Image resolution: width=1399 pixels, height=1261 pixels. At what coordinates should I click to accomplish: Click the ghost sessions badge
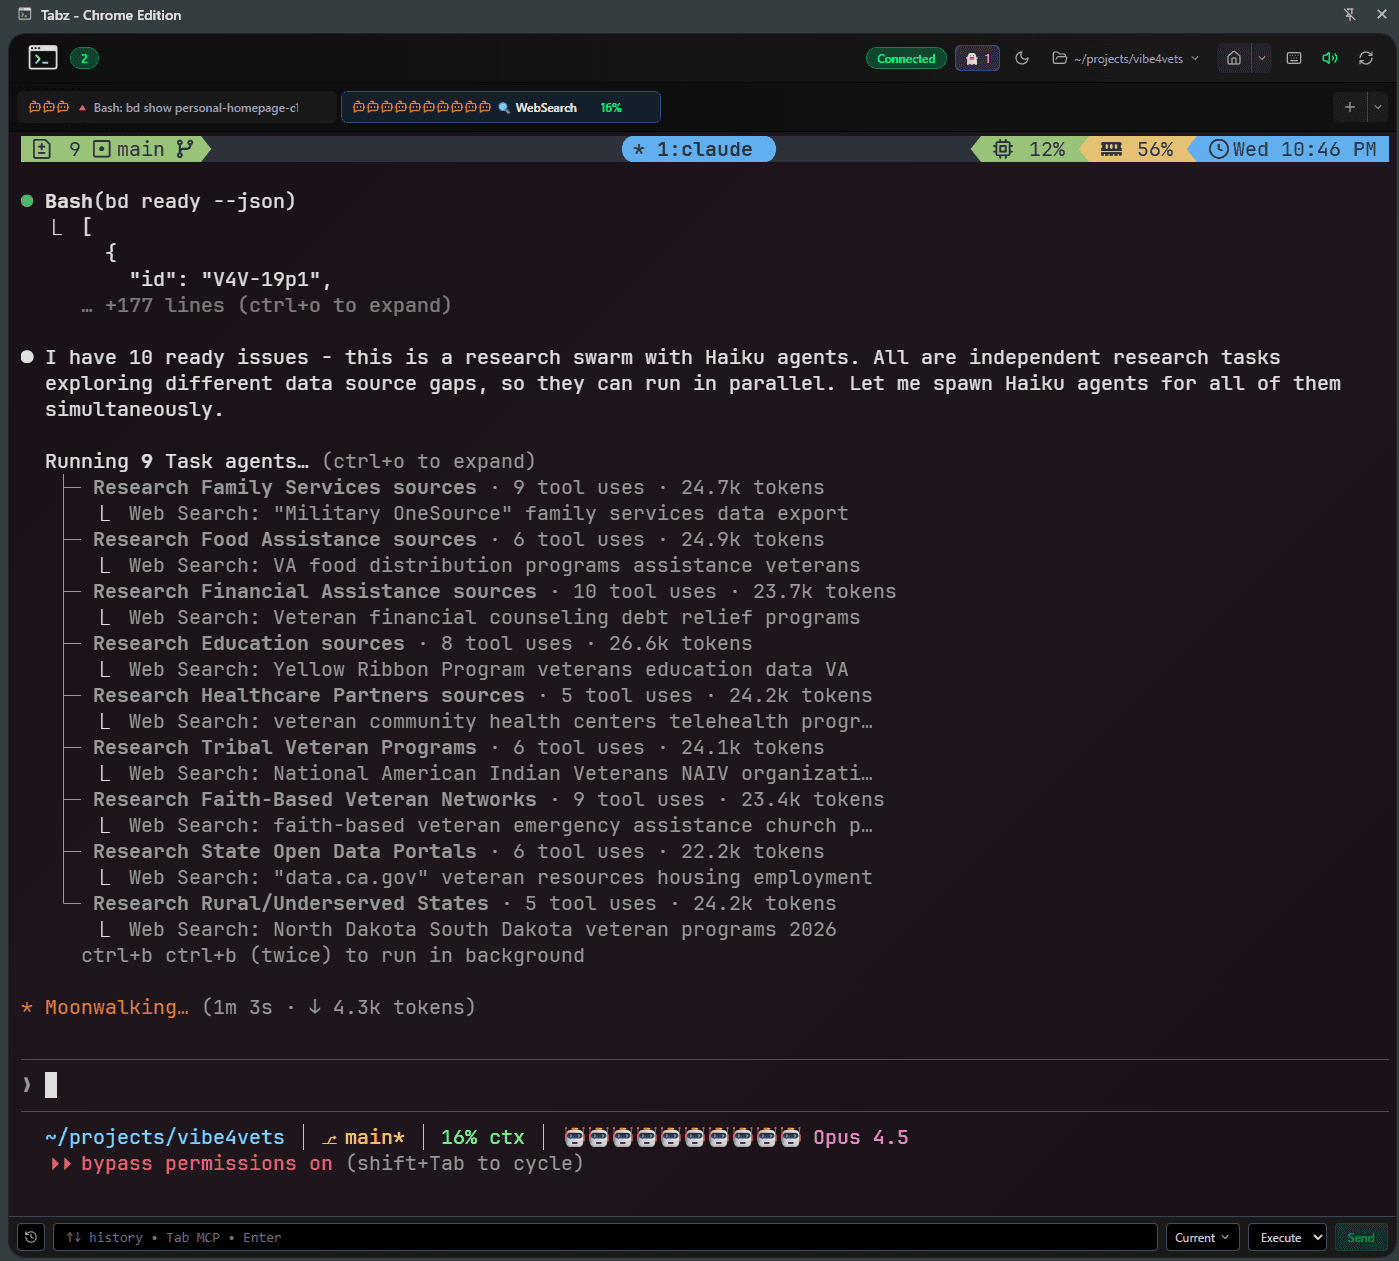pos(977,59)
